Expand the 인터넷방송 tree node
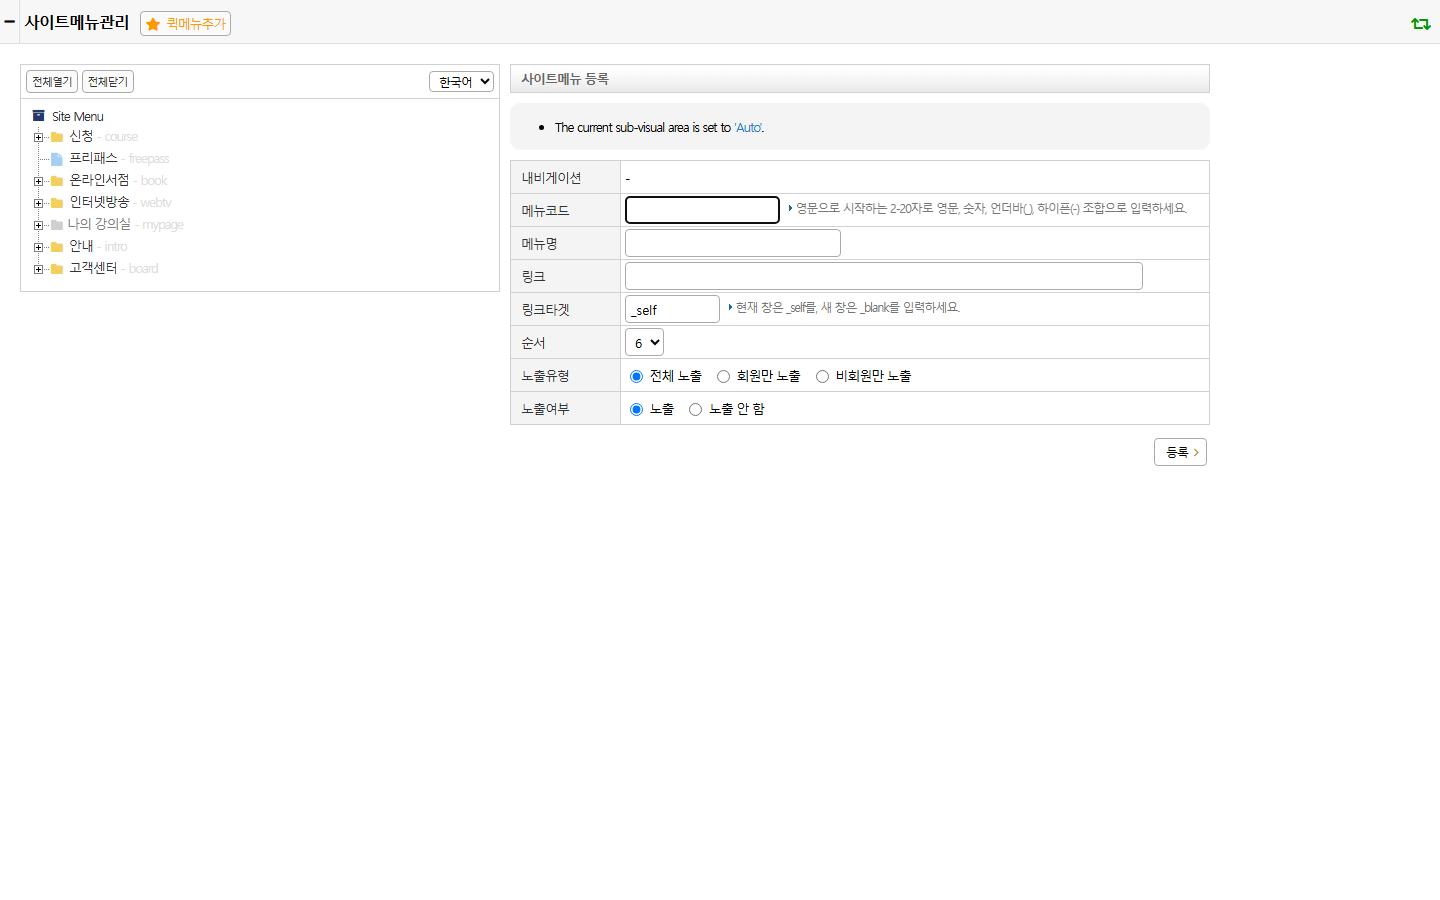This screenshot has height=900, width=1440. pyautogui.click(x=38, y=203)
